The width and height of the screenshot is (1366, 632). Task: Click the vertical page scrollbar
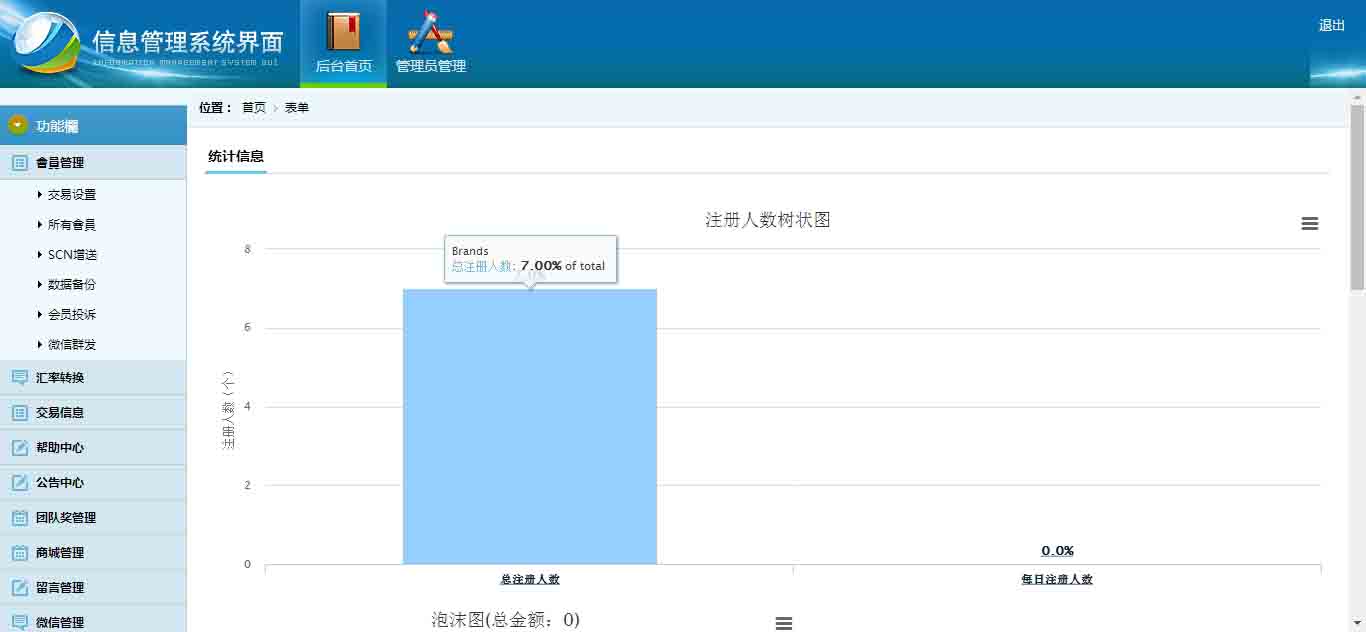(x=1357, y=200)
